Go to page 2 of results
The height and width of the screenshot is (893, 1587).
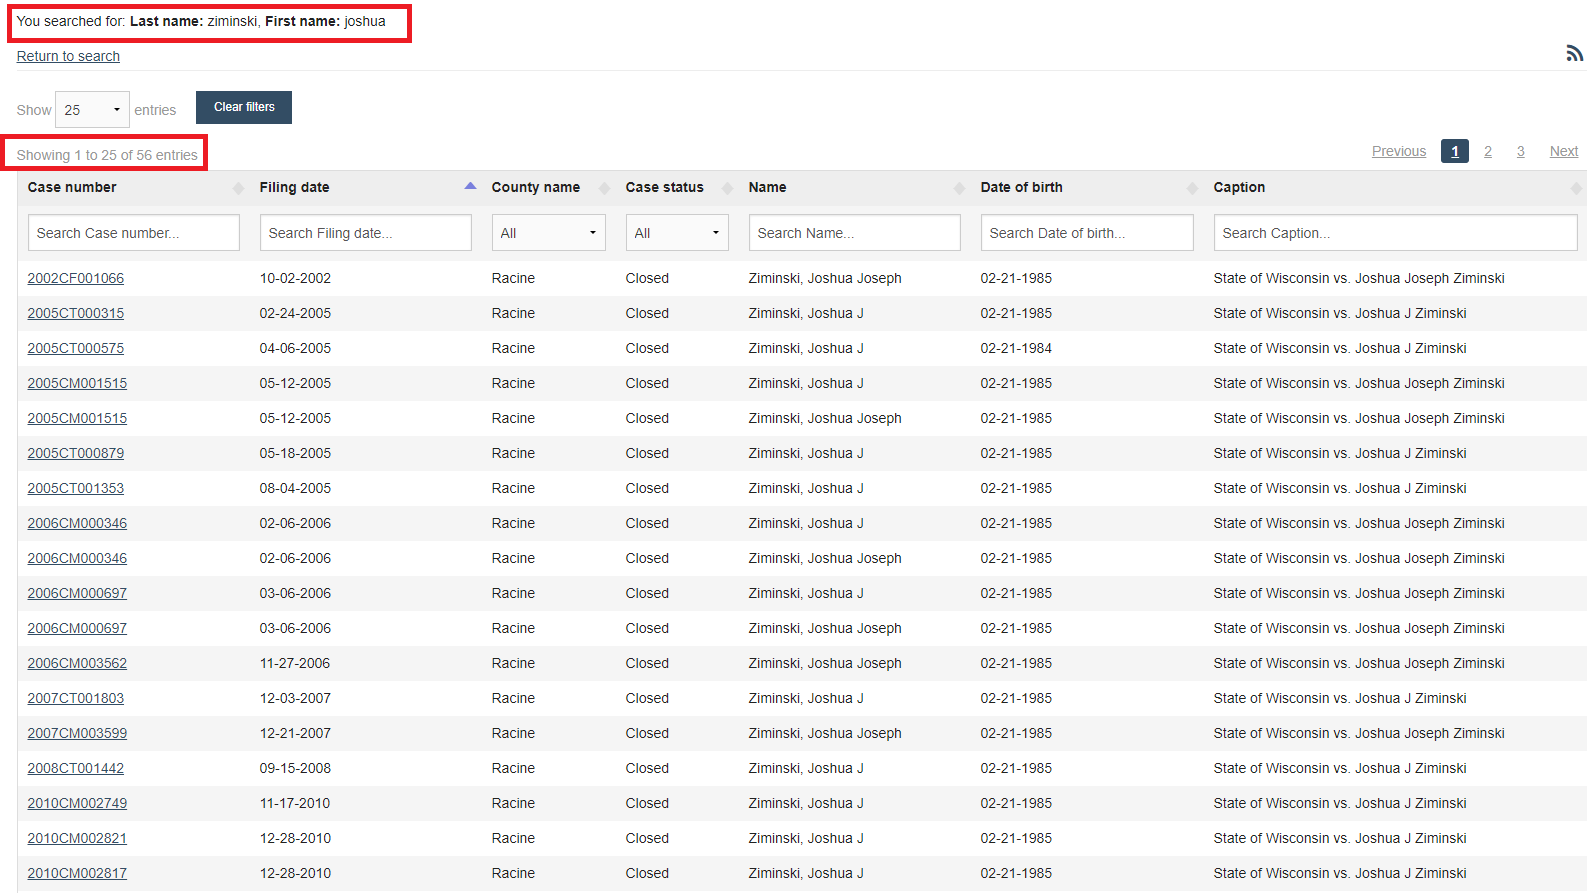pos(1488,151)
